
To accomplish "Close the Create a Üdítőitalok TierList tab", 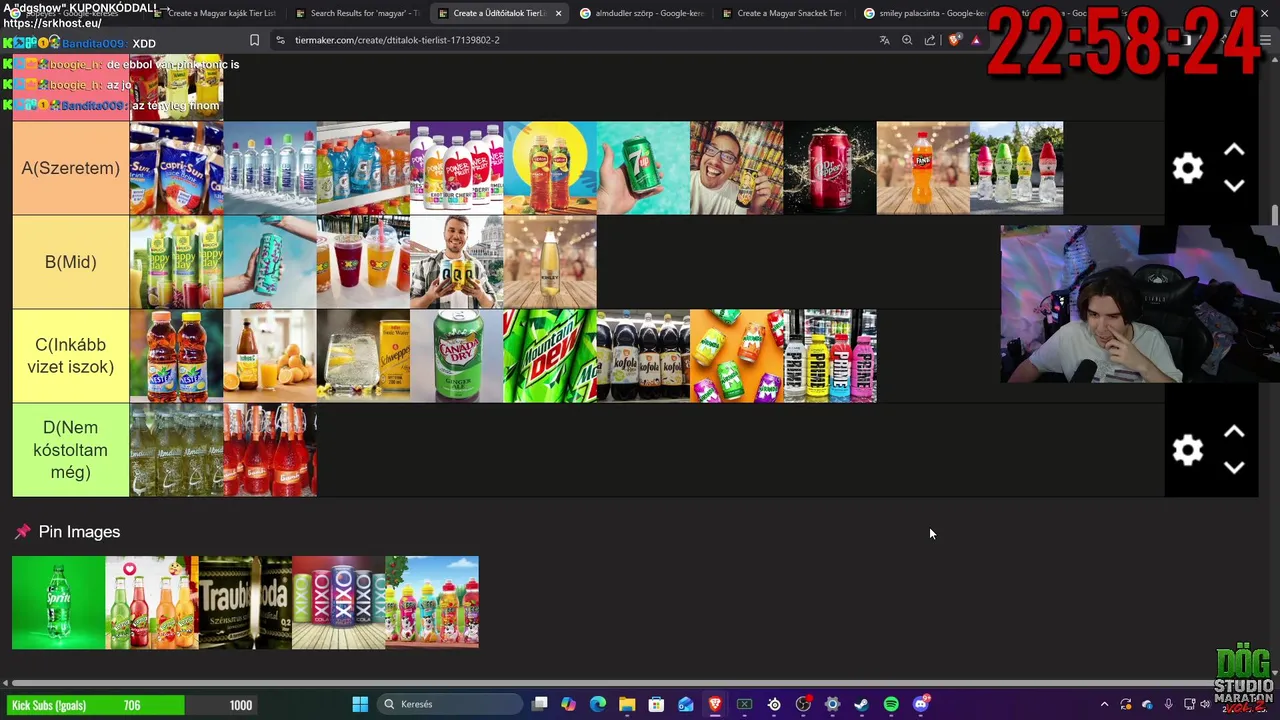I will coord(558,13).
